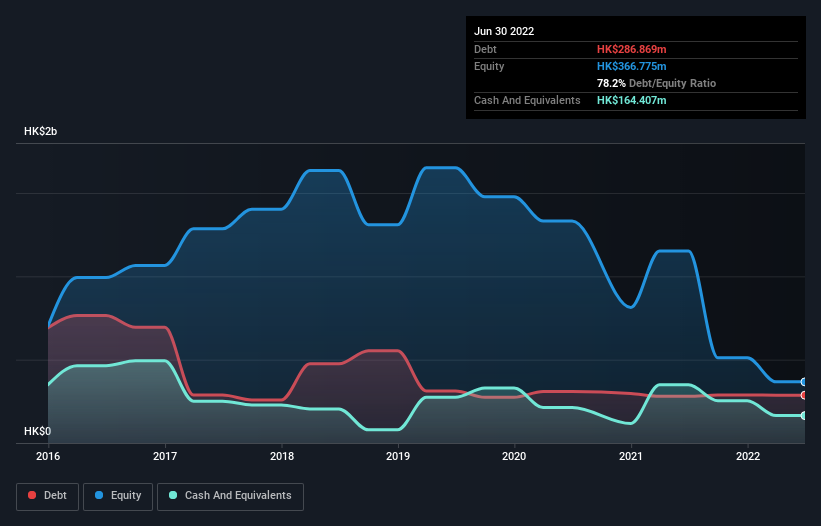Click the Equity row label in tooltip

[x=489, y=66]
